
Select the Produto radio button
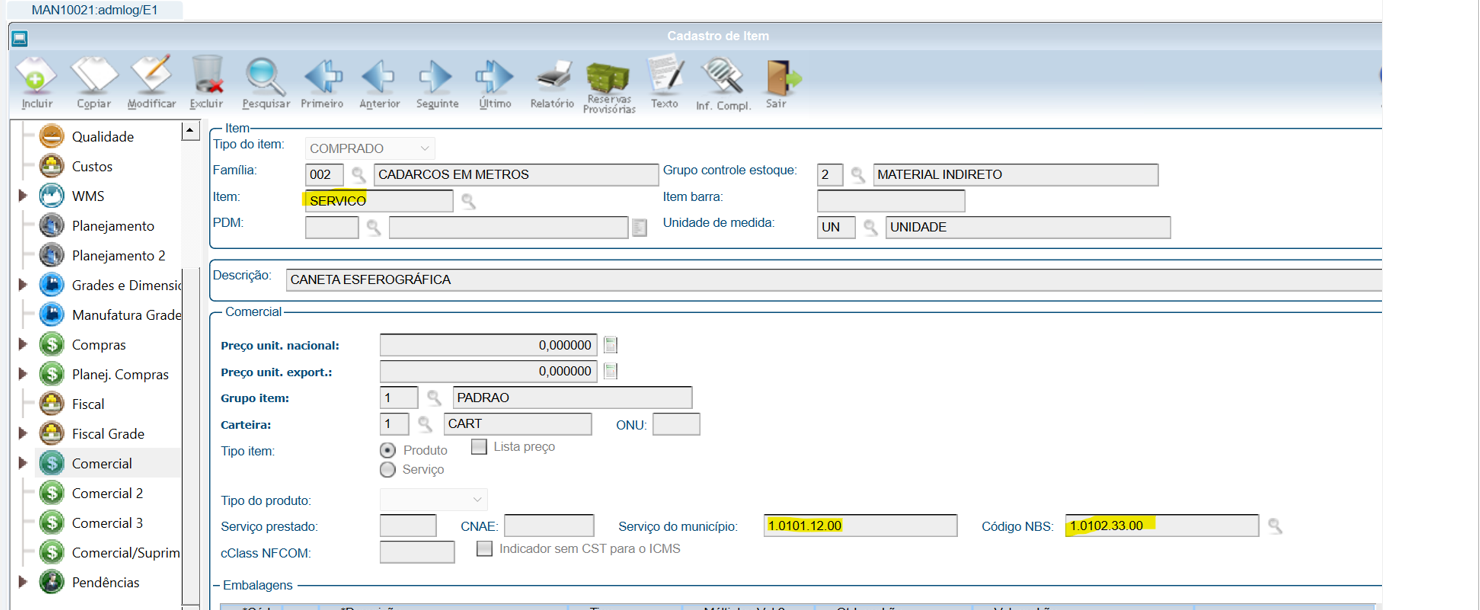click(x=388, y=450)
